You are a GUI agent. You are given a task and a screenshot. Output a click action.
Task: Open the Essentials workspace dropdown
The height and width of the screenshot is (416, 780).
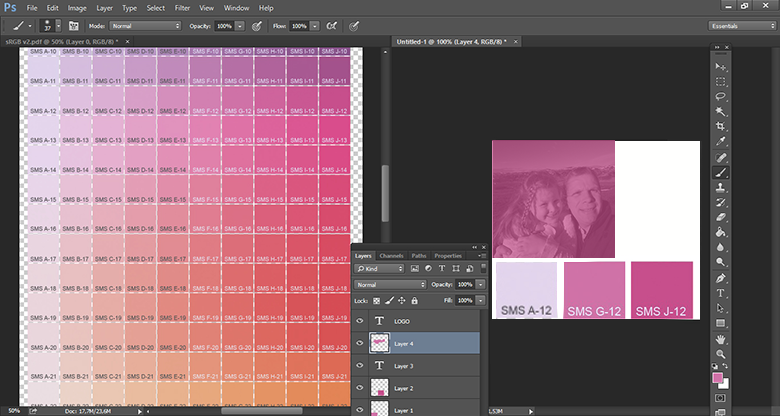(x=741, y=25)
